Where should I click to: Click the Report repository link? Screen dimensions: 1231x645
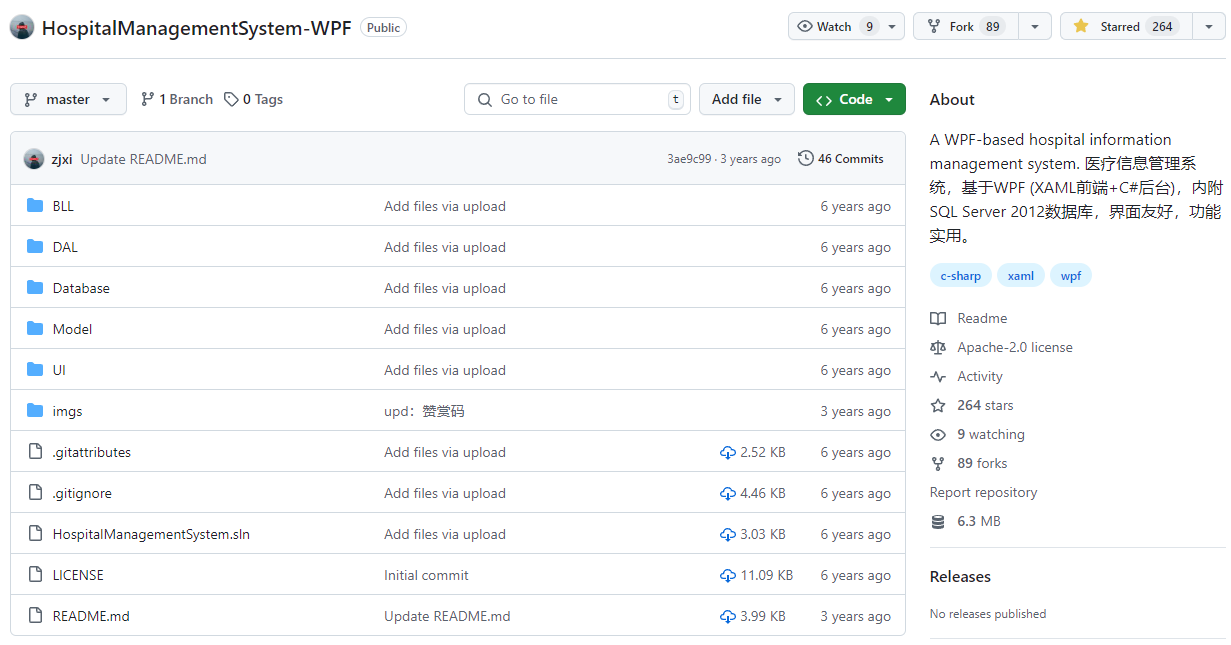pos(983,492)
